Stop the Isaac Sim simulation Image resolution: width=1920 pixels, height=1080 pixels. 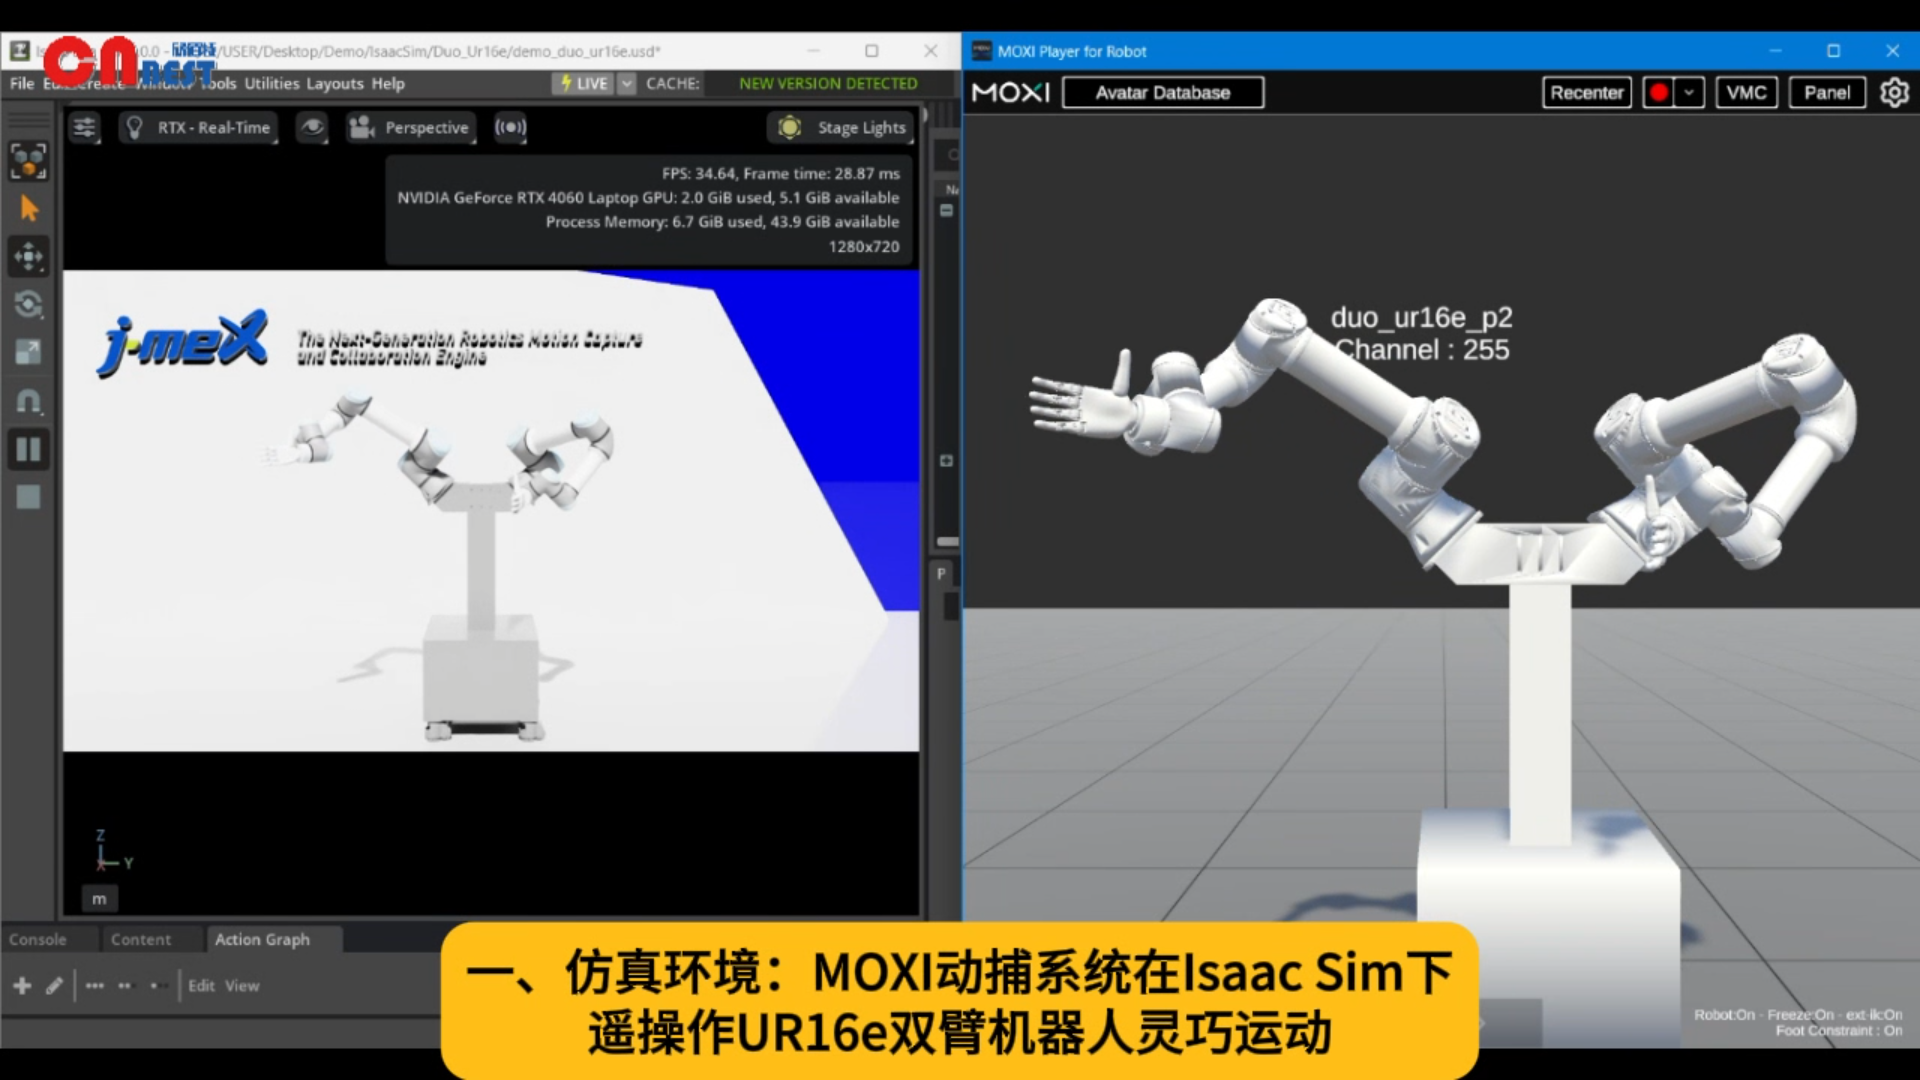[28, 497]
